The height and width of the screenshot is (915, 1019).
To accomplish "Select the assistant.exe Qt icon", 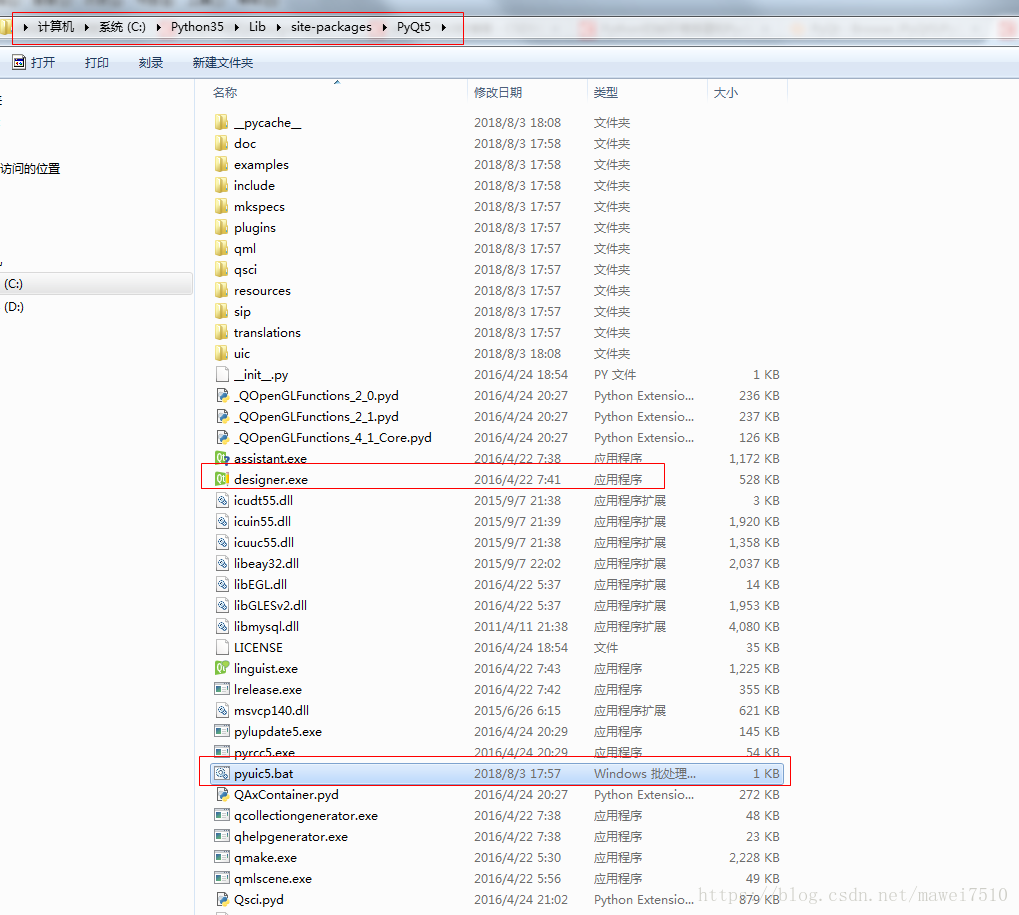I will click(222, 458).
